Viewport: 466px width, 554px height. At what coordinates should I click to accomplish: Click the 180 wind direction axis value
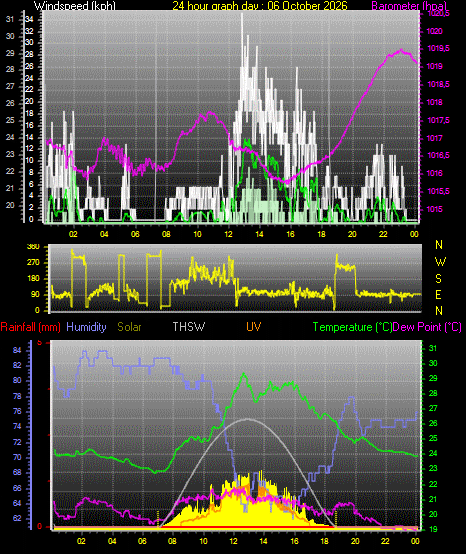coord(33,278)
